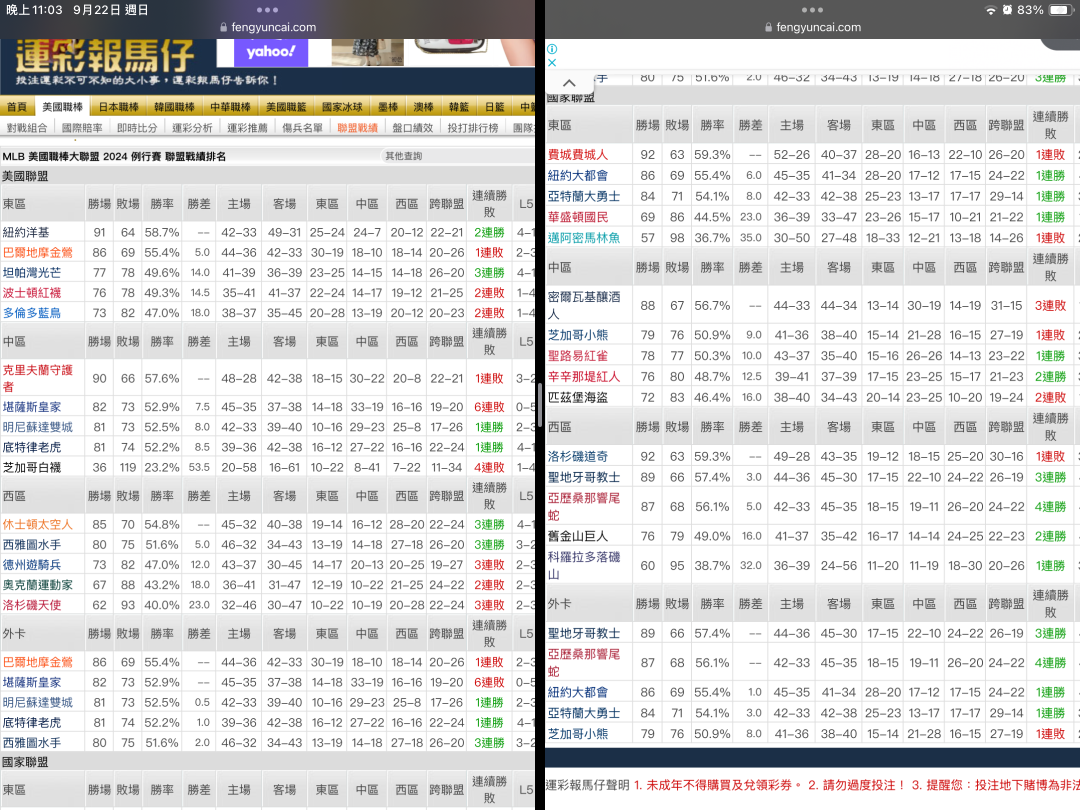The height and width of the screenshot is (810, 1080).
Task: Open 坦帕灣光芒 team link
Action: coord(32,272)
